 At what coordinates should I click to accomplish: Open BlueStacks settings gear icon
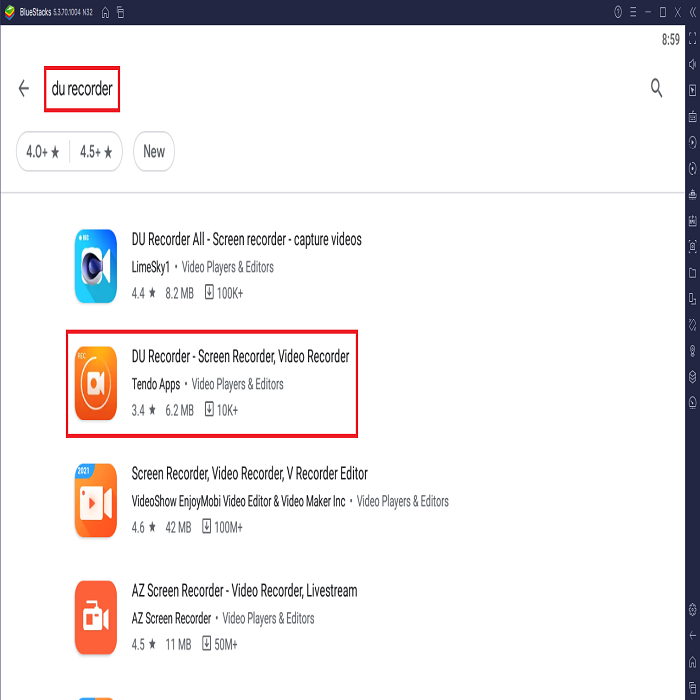point(692,609)
